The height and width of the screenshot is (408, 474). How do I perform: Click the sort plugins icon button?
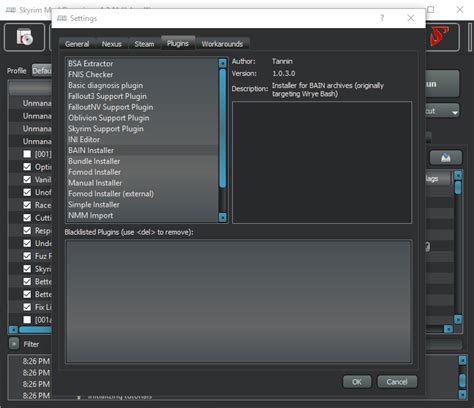(446, 158)
